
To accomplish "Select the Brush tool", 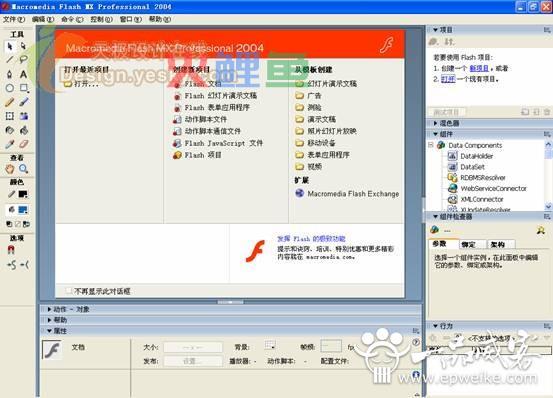I will coord(24,102).
